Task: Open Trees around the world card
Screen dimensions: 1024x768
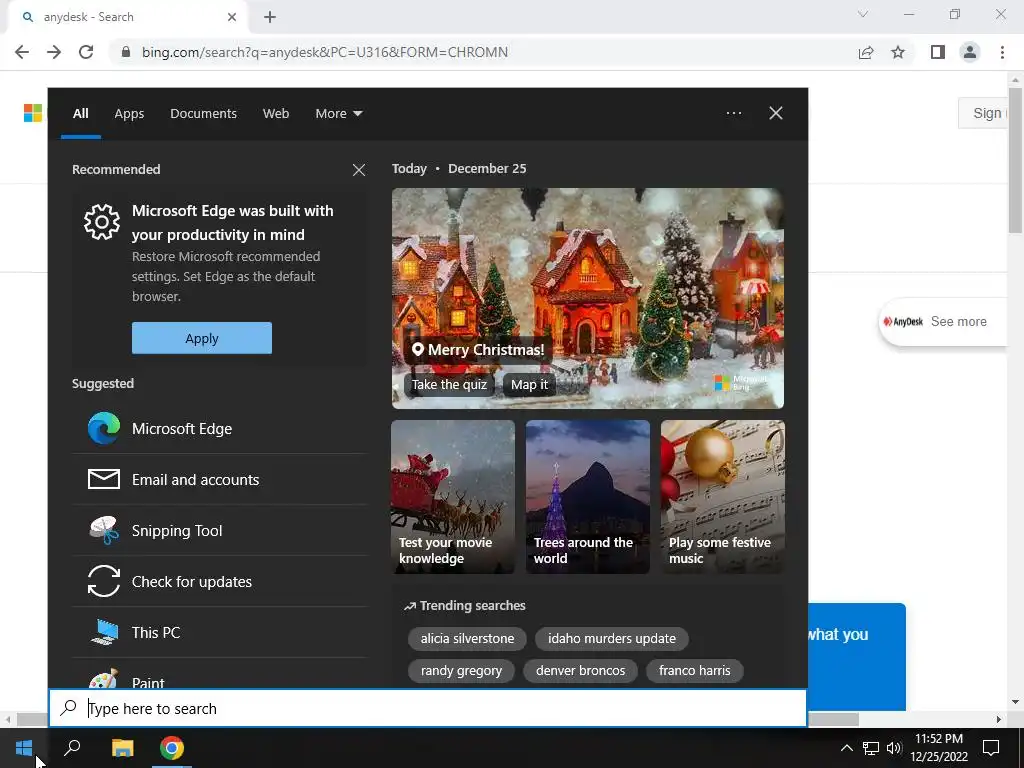Action: coord(588,497)
